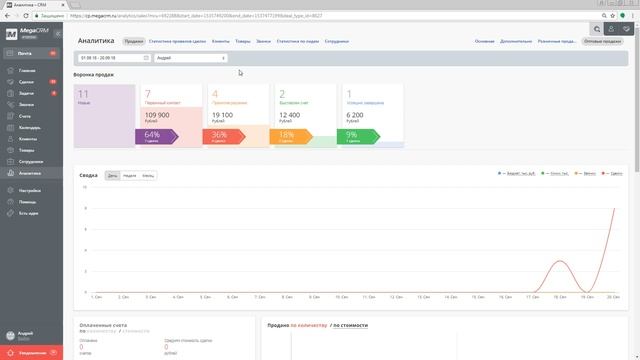Select the Дополнительно funnel option

(516, 41)
